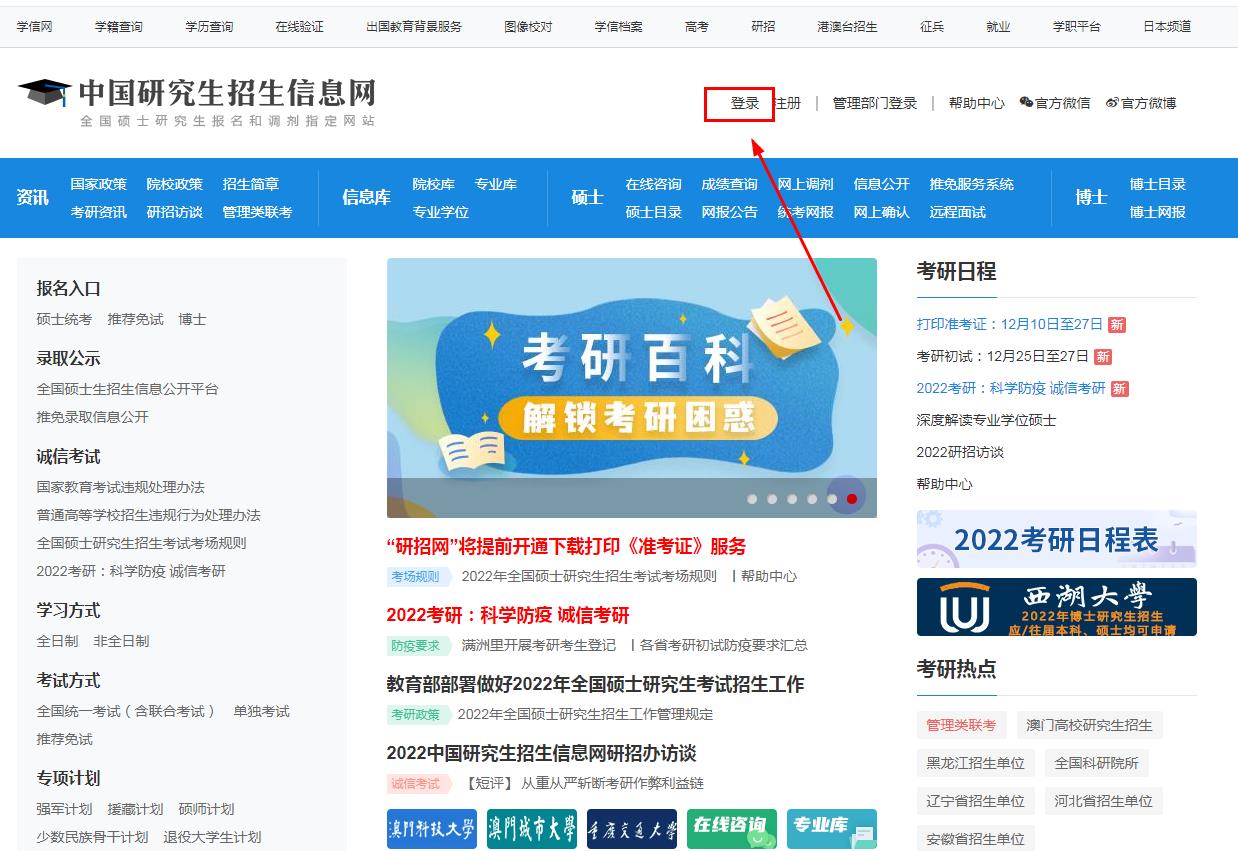Open 推免服务系统 in blue nav
The height and width of the screenshot is (851, 1238).
pyautogui.click(x=972, y=184)
